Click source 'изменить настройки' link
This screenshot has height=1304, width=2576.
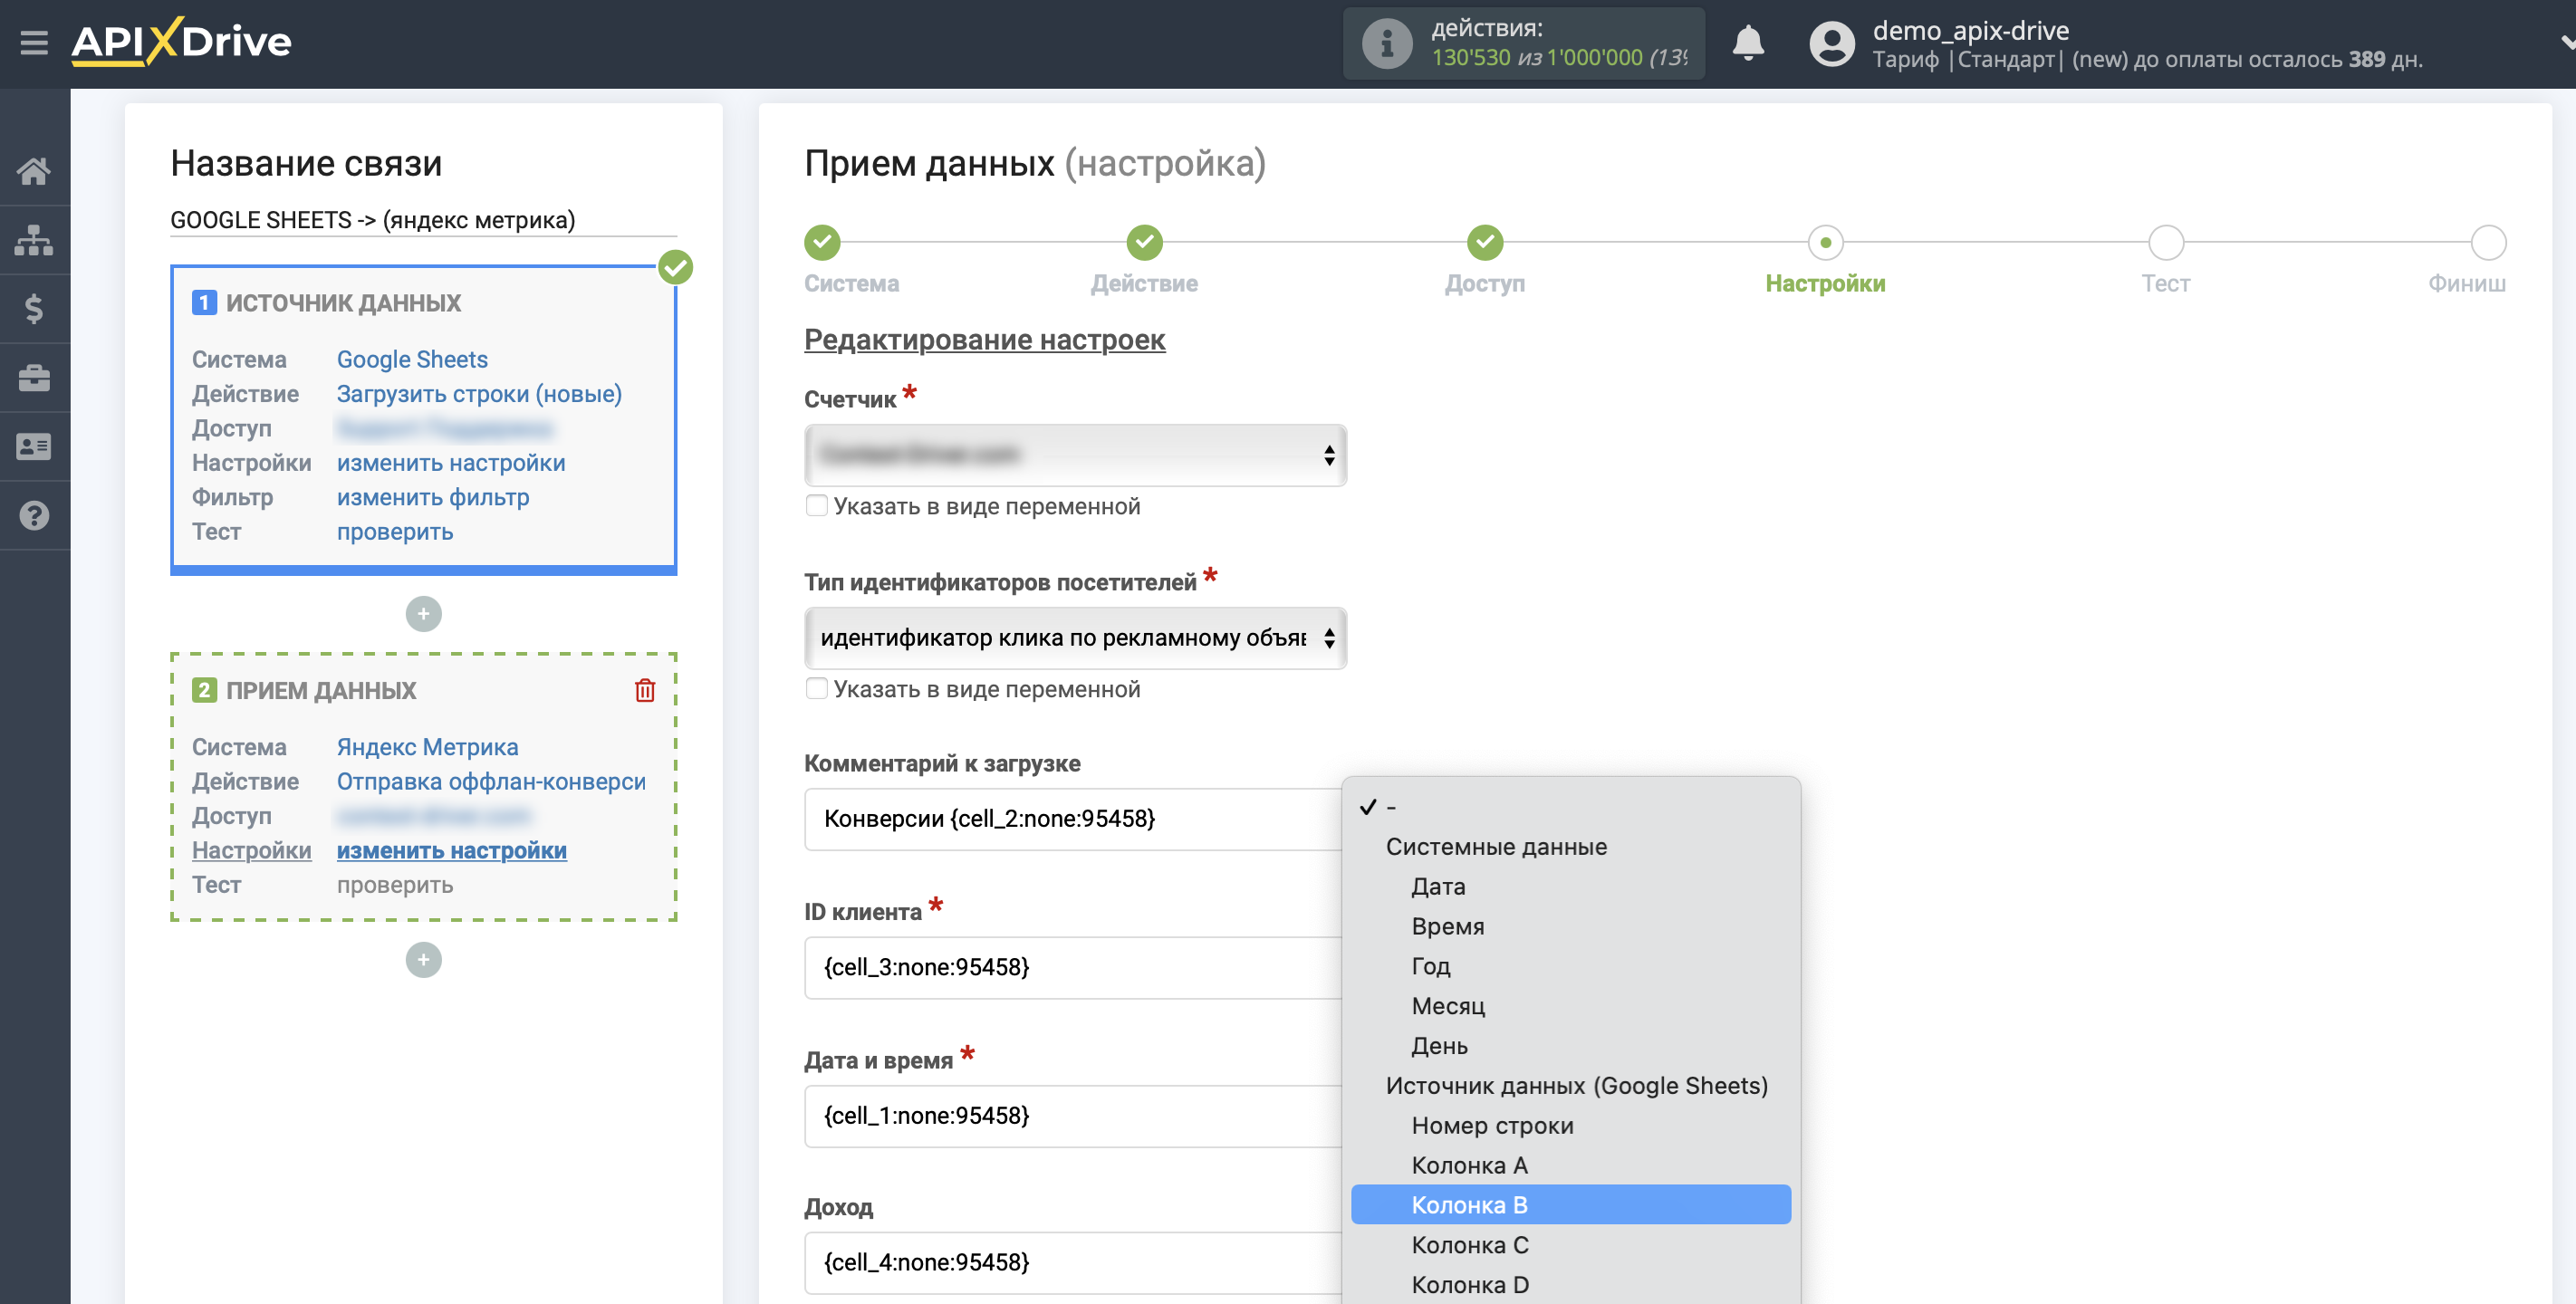tap(451, 463)
